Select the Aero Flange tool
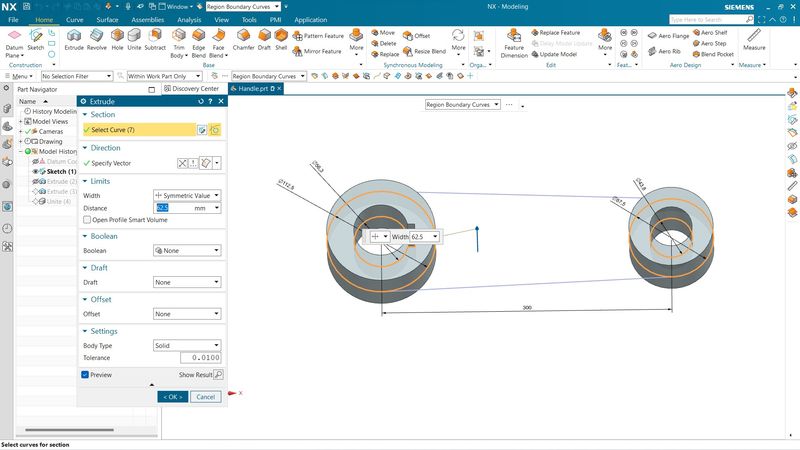 tap(668, 36)
